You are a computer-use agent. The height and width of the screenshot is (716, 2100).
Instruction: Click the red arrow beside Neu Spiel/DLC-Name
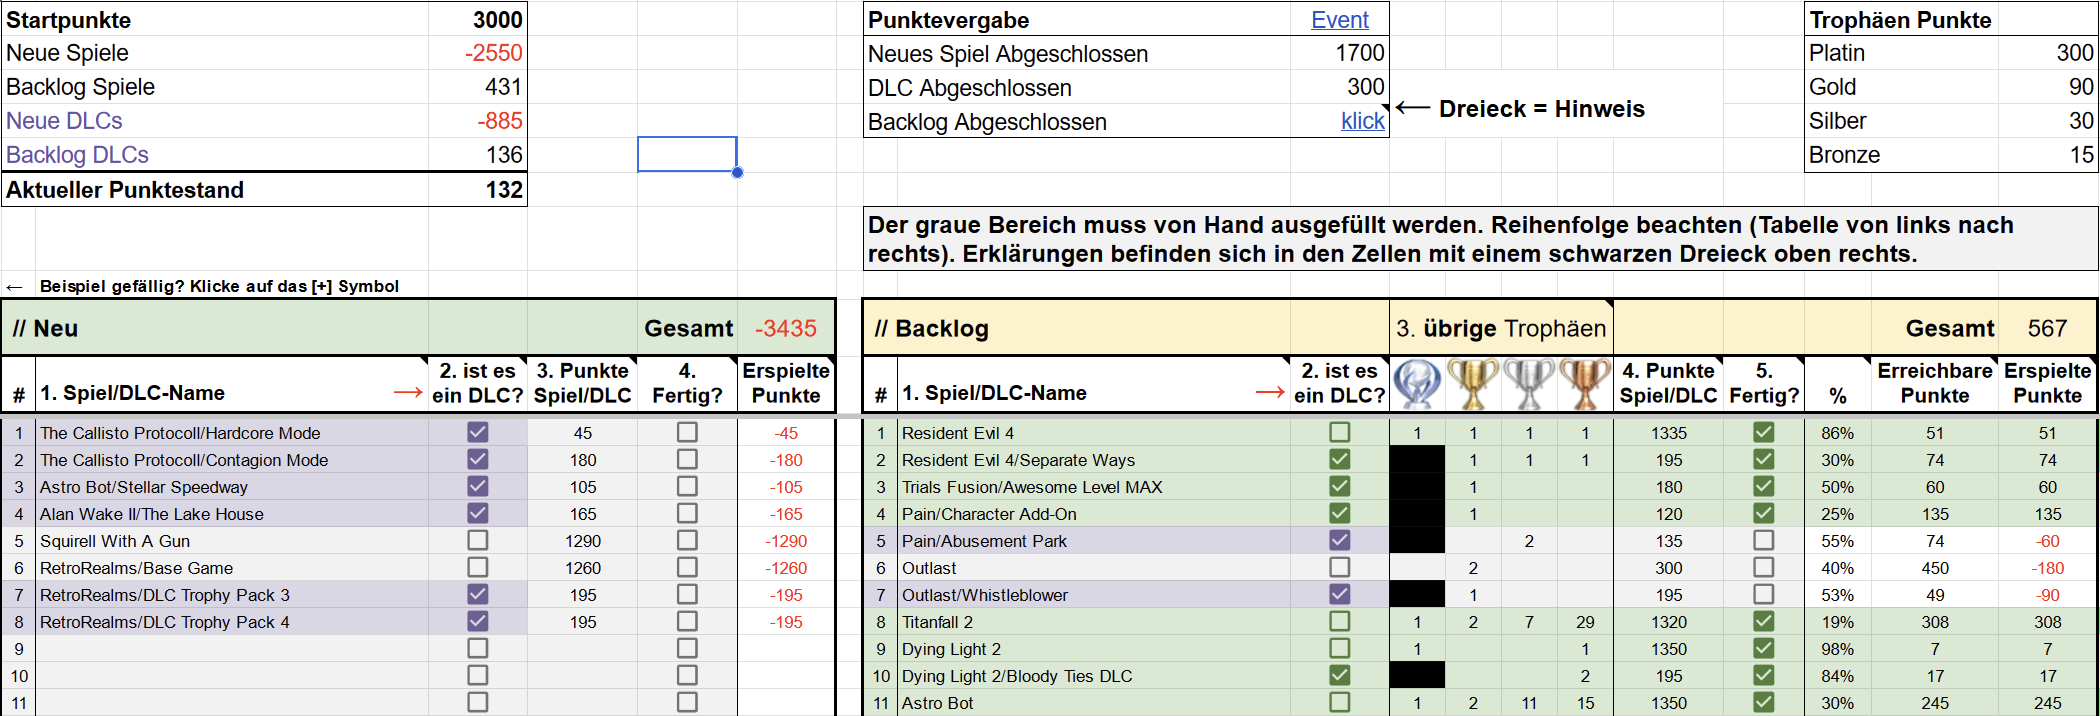(x=408, y=393)
